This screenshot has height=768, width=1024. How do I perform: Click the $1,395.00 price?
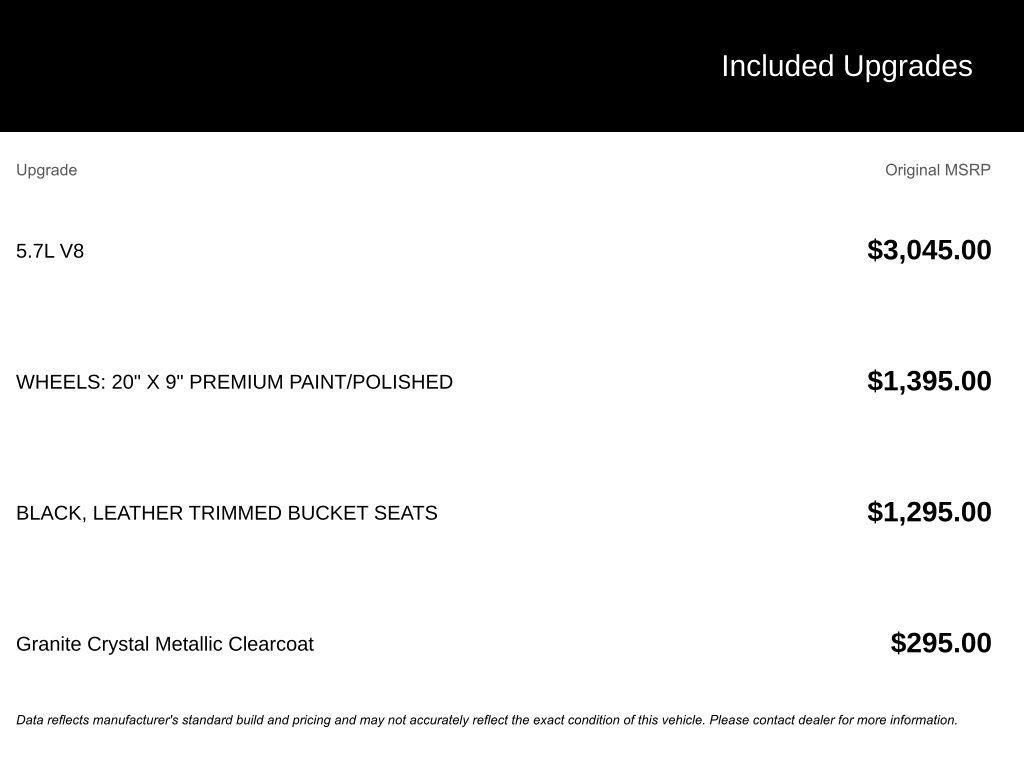click(929, 381)
